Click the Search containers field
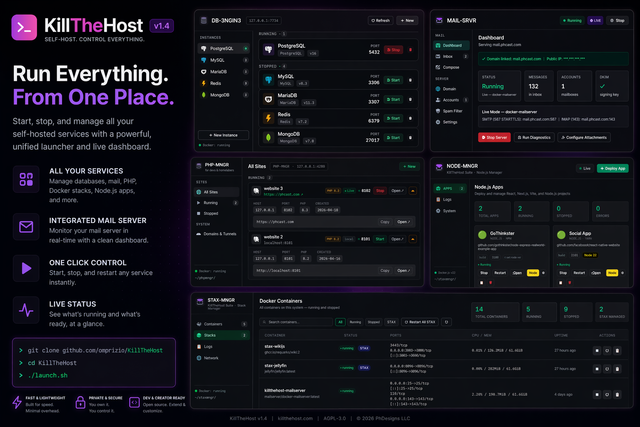 point(296,322)
